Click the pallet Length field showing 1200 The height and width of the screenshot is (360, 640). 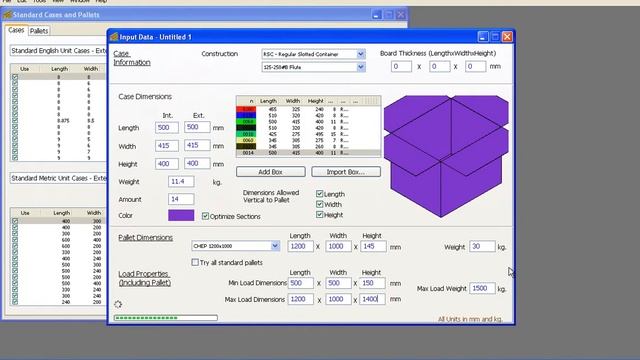click(300, 246)
